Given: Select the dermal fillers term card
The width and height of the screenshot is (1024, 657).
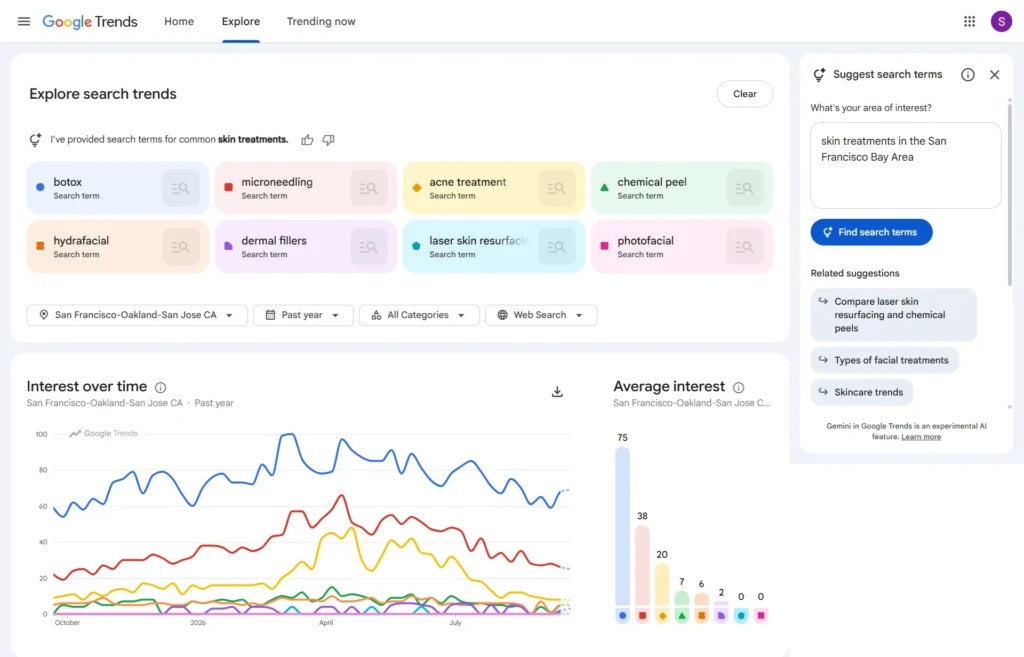Looking at the screenshot, I should pos(306,247).
